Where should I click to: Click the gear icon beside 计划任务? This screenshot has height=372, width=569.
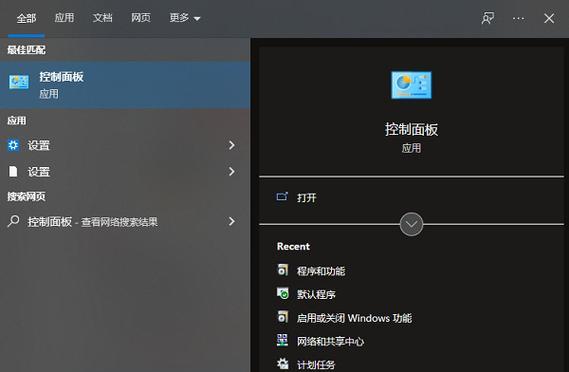(282, 364)
